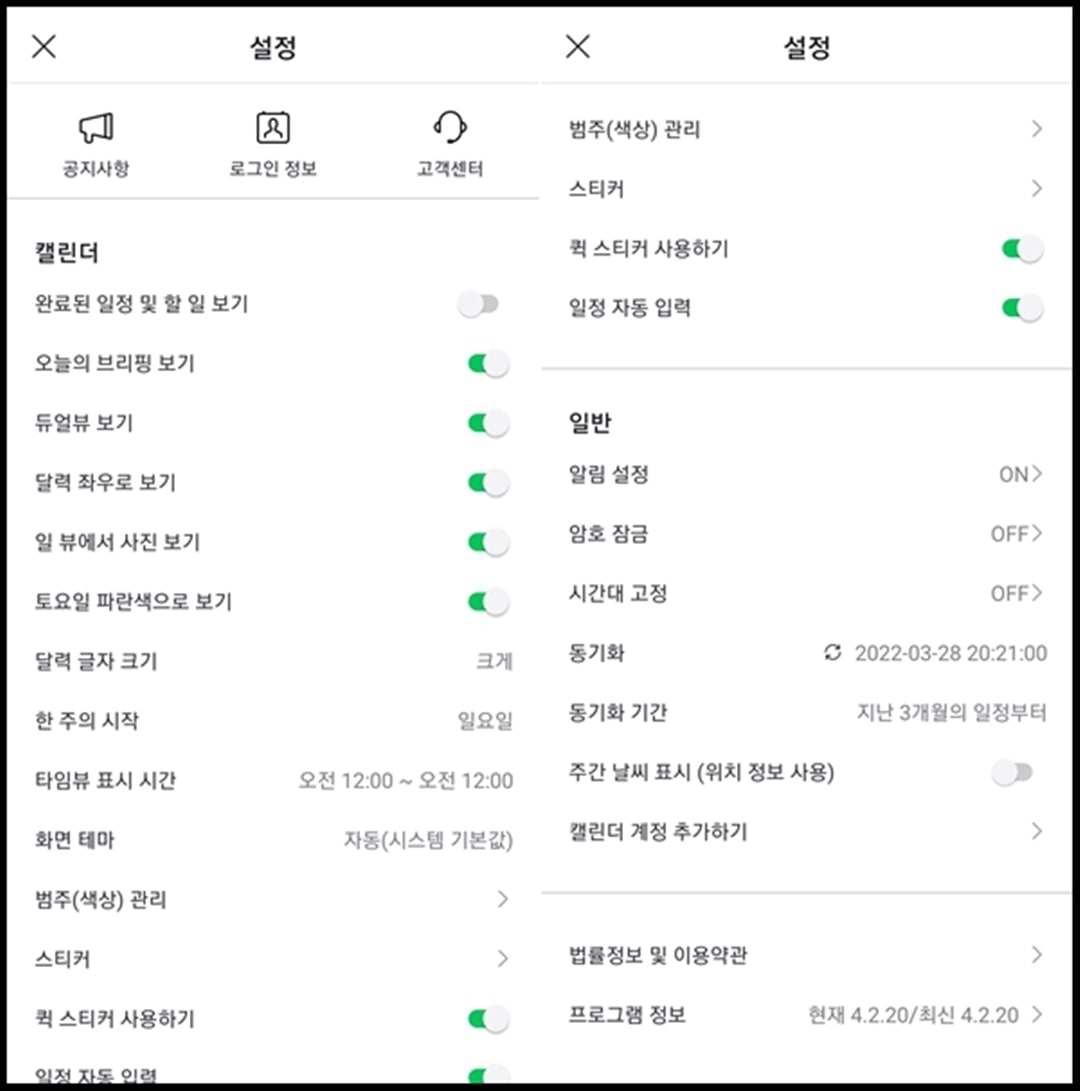Edit 타임뷰 표시 시간 range value

point(406,781)
